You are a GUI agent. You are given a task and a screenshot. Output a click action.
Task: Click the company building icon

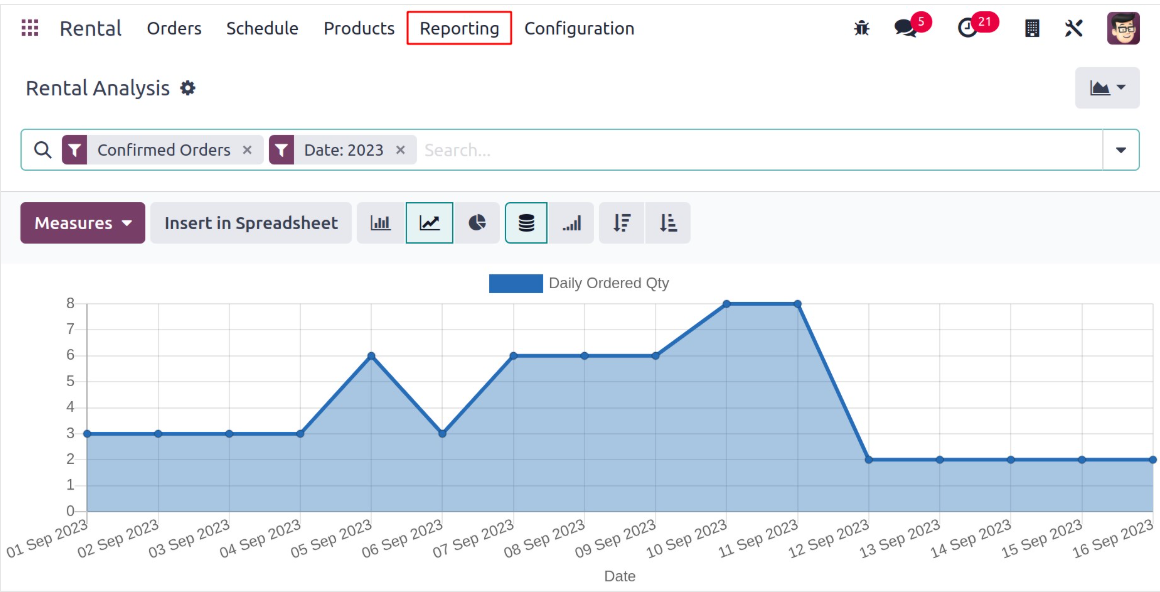tap(1033, 28)
